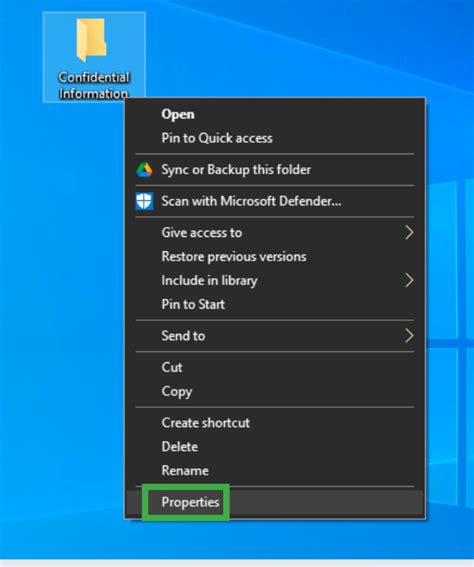
Task: Open Properties from the context menu
Action: click(275, 502)
